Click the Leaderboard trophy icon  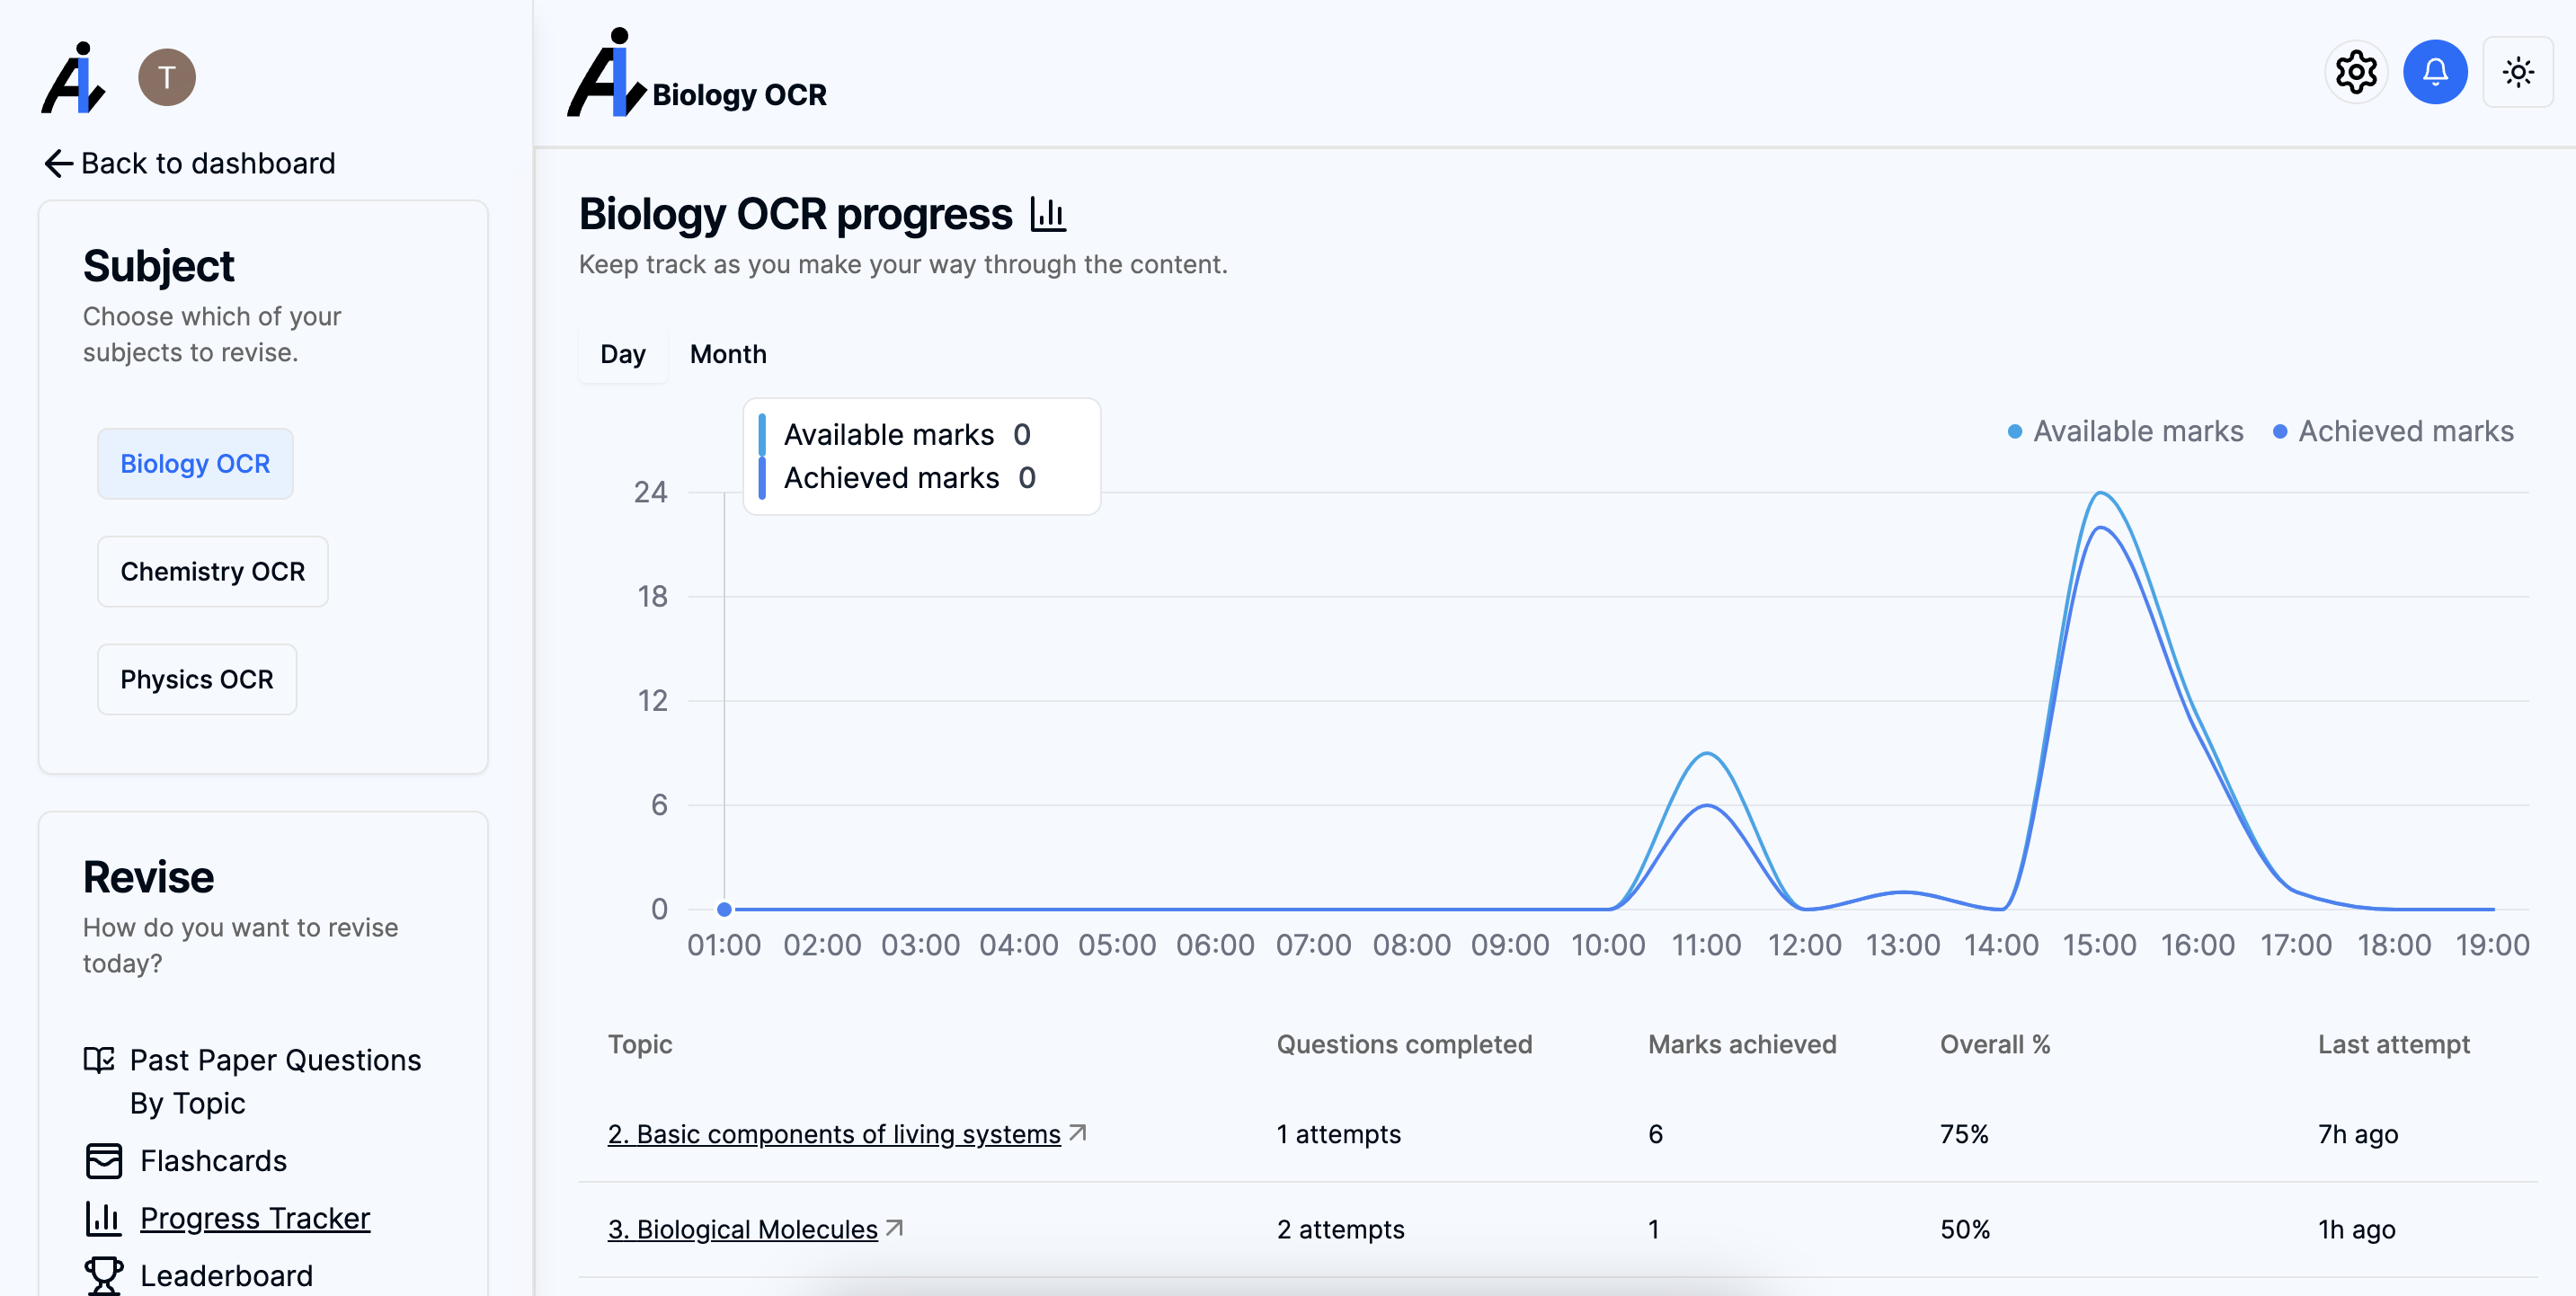pos(103,1275)
